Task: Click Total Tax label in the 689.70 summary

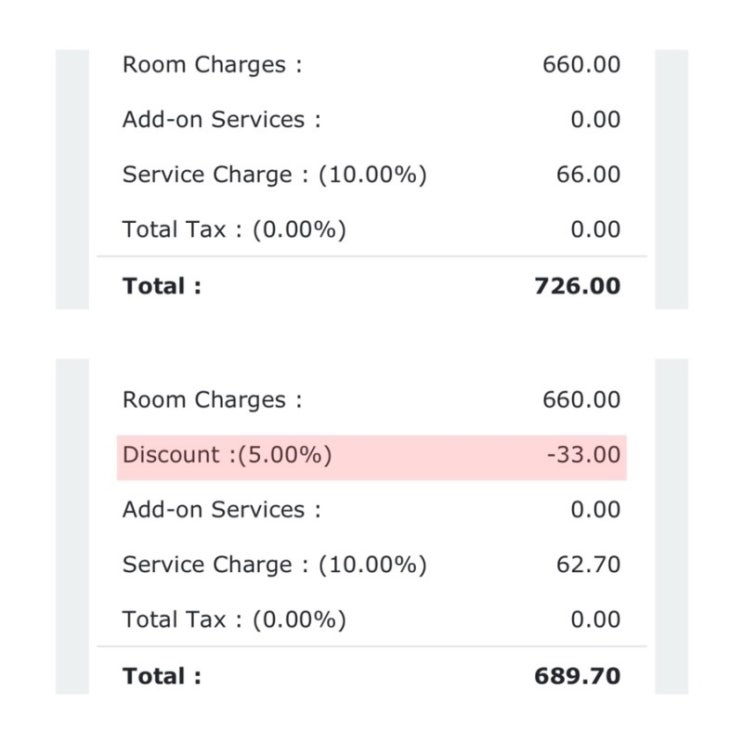Action: click(x=234, y=620)
